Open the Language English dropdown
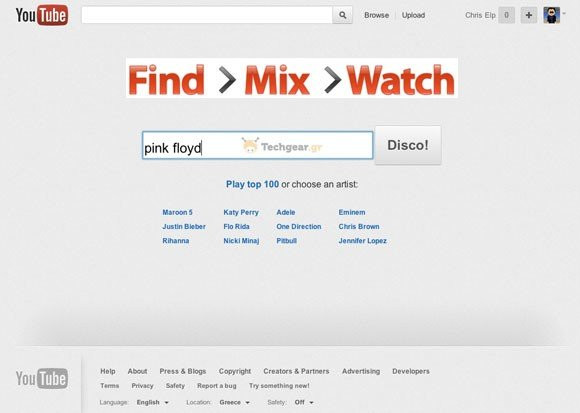The width and height of the screenshot is (580, 413). 152,402
